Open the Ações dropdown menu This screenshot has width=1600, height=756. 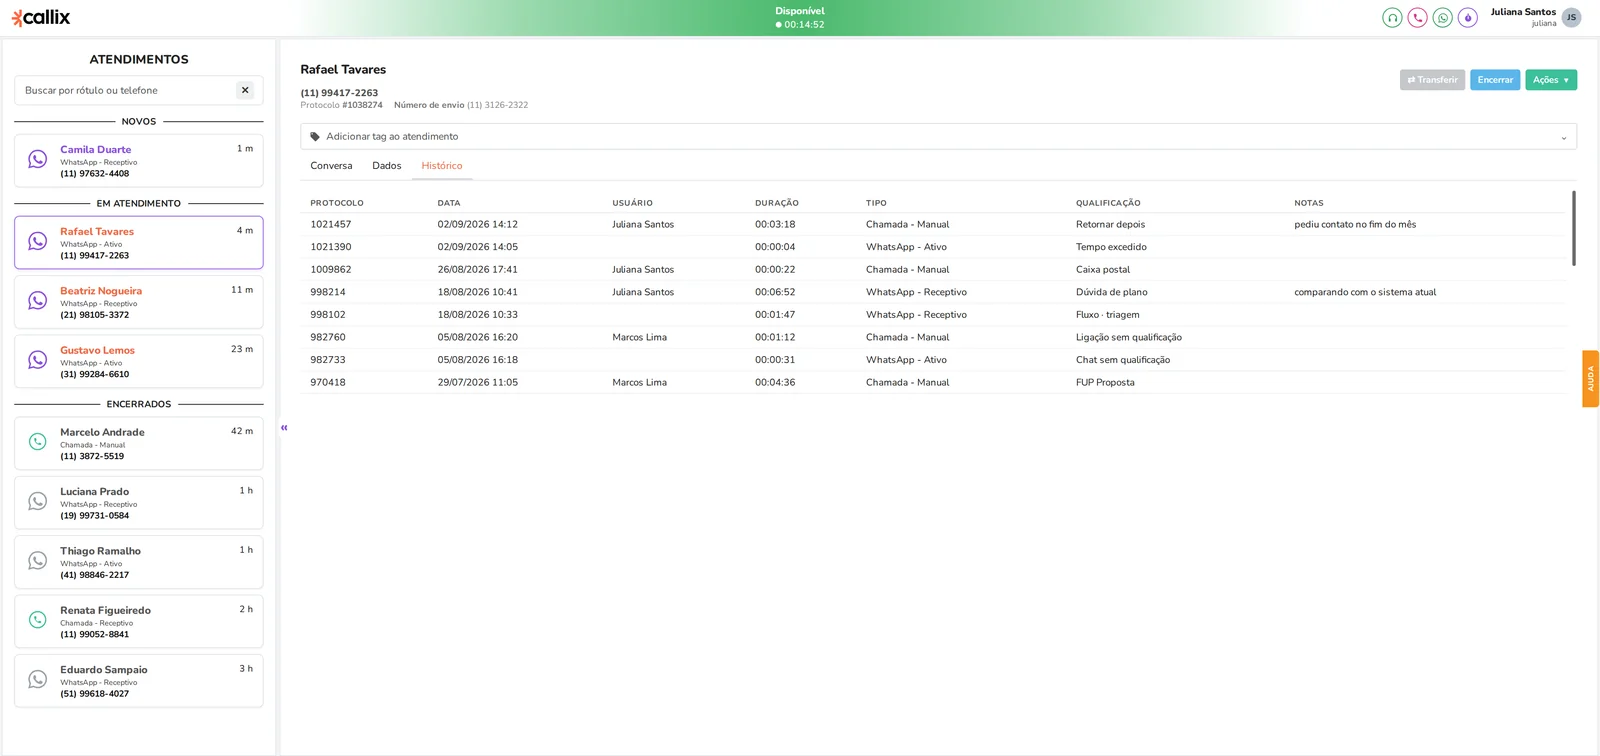(x=1551, y=80)
